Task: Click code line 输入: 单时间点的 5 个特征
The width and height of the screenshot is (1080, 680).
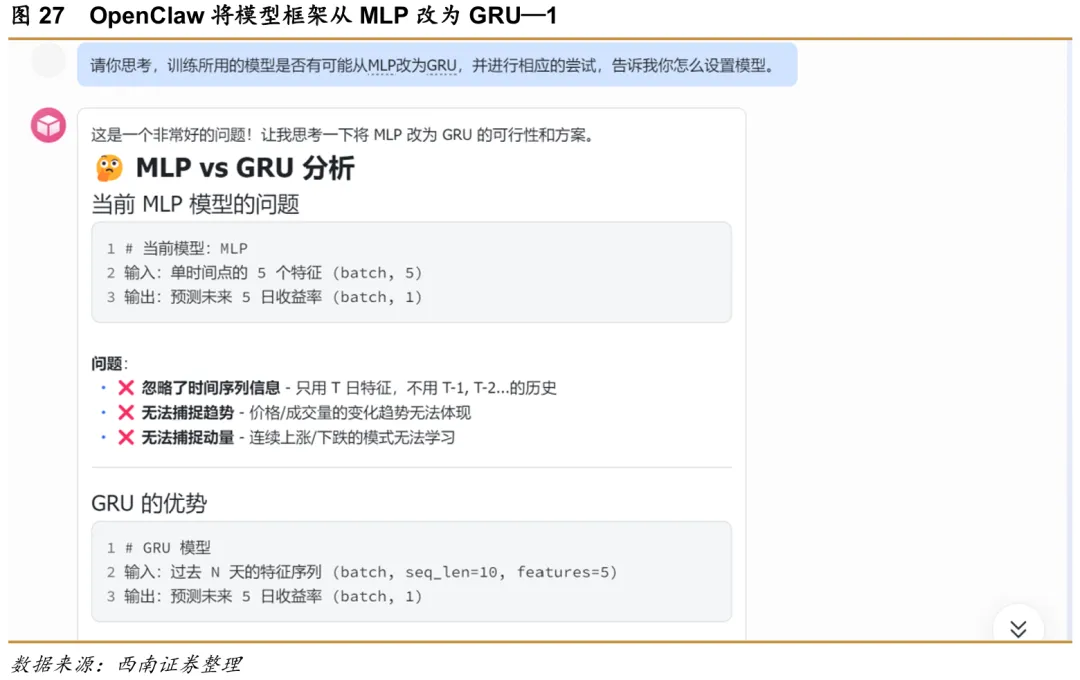Action: coord(273,273)
